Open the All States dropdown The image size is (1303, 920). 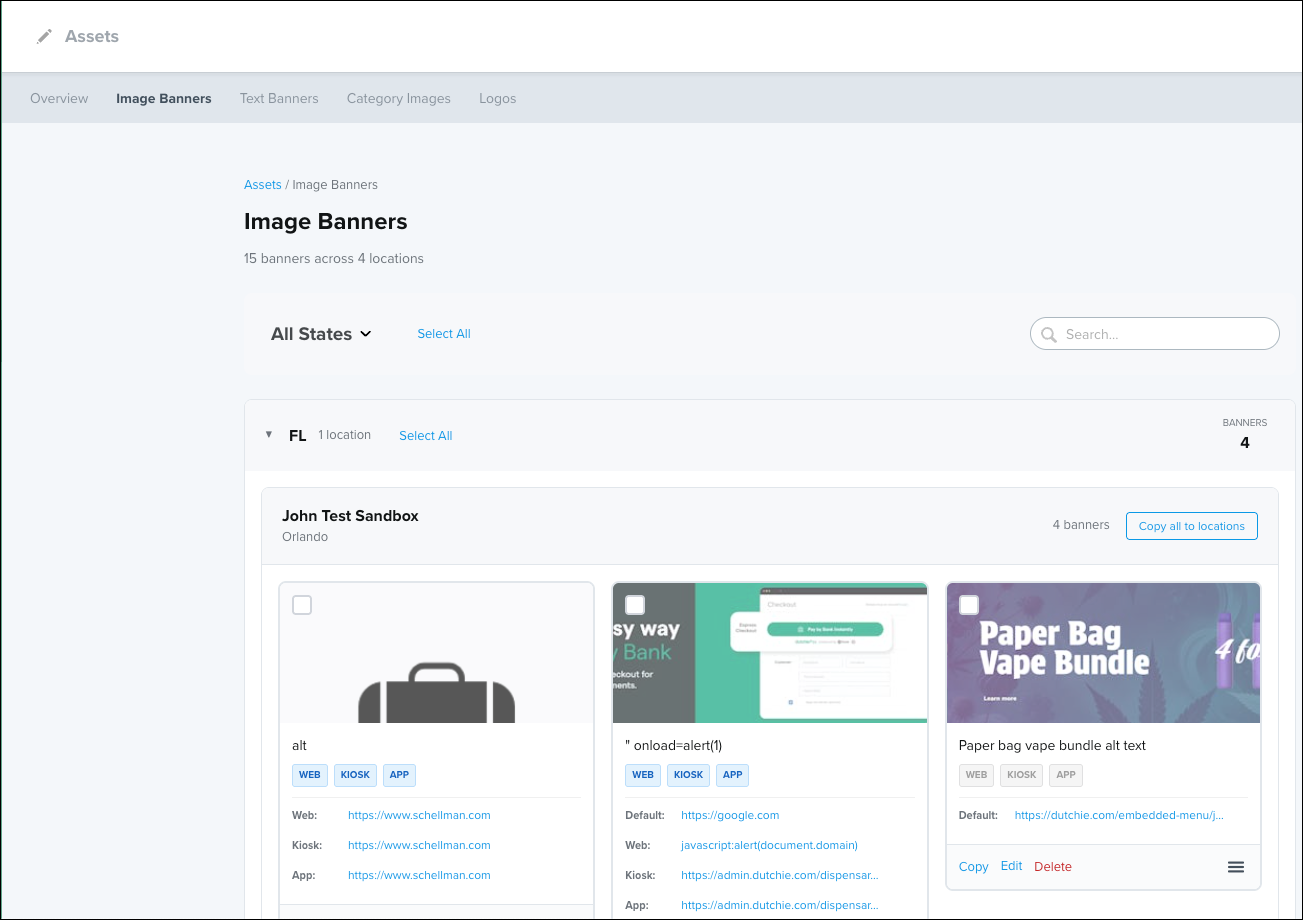pos(321,334)
